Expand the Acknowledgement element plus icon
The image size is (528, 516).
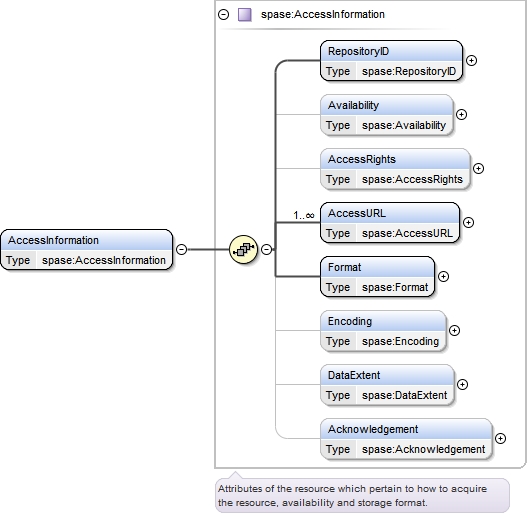click(500, 438)
